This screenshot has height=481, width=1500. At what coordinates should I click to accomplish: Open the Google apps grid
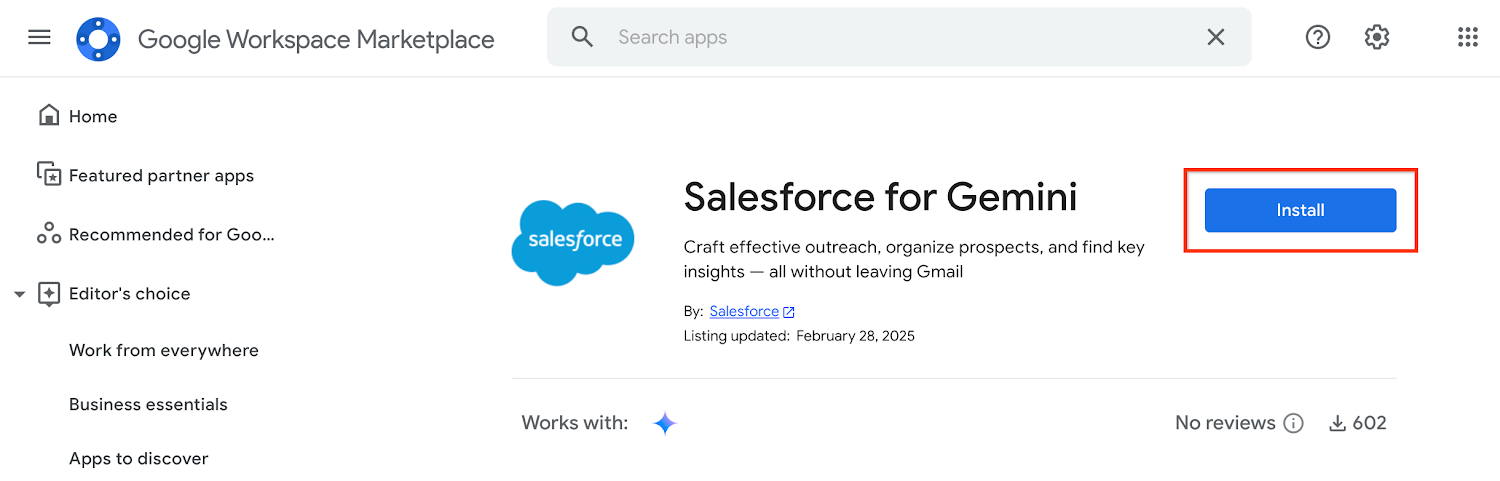(x=1467, y=37)
